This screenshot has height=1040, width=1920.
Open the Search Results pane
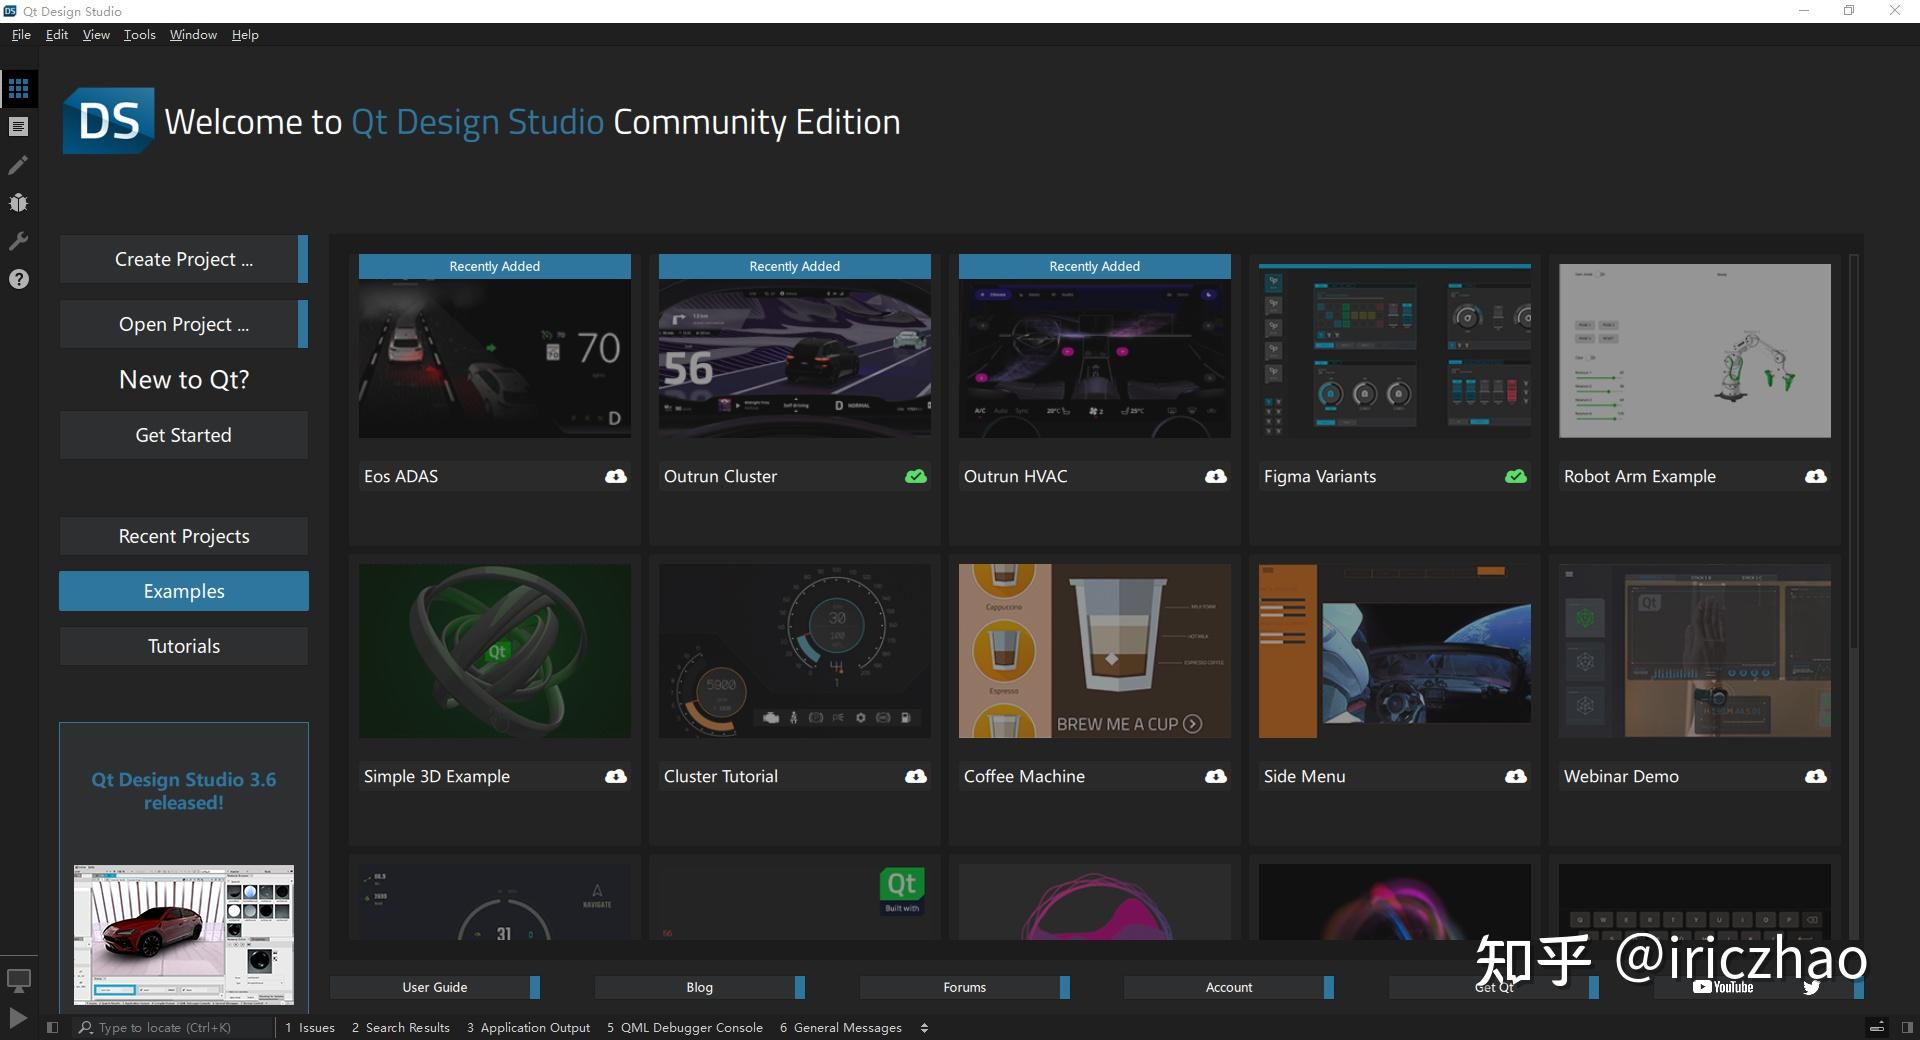(x=400, y=1027)
